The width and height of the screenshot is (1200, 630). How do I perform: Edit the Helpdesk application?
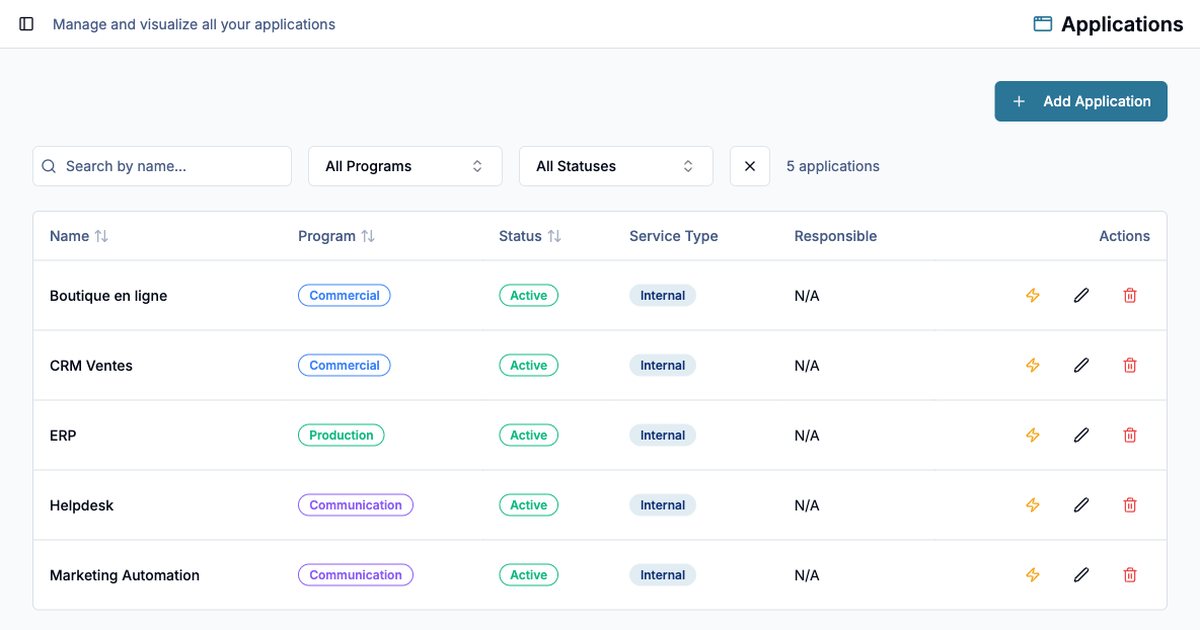1081,505
